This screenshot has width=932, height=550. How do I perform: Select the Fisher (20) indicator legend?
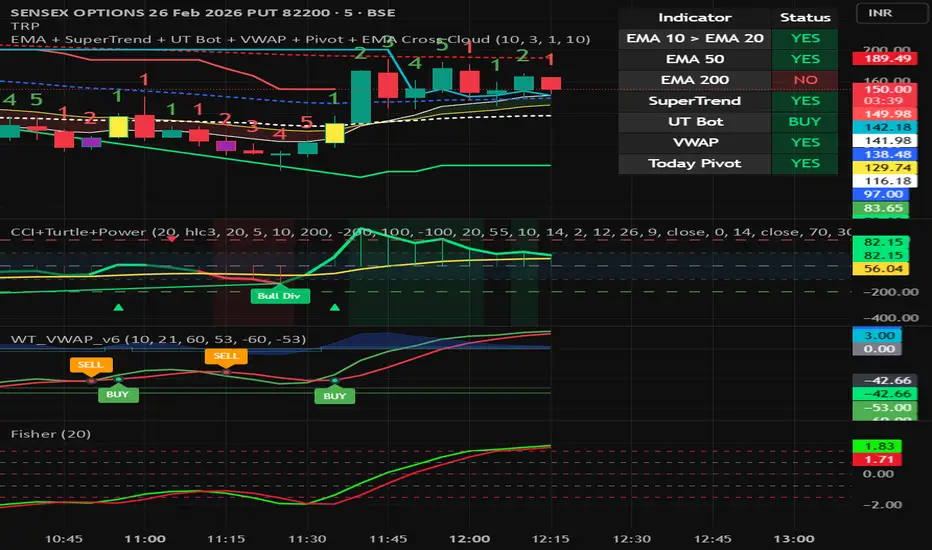pos(51,433)
